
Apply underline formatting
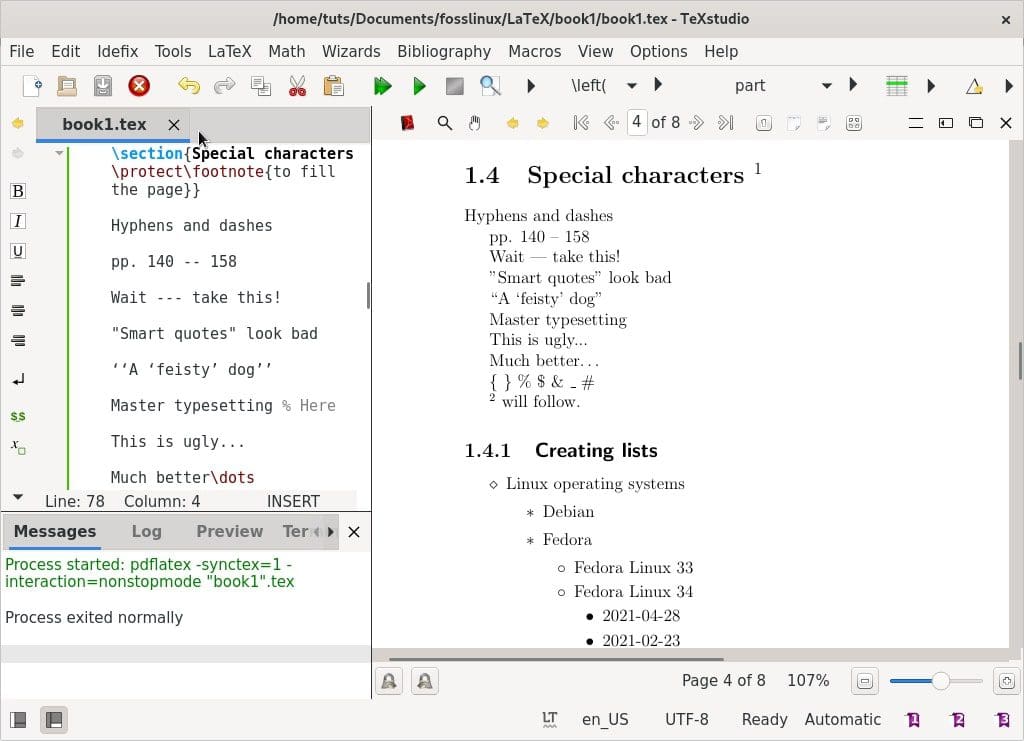(x=17, y=251)
